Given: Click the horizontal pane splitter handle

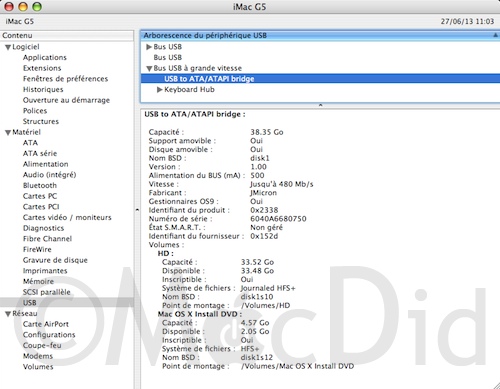Looking at the screenshot, I should coord(320,105).
